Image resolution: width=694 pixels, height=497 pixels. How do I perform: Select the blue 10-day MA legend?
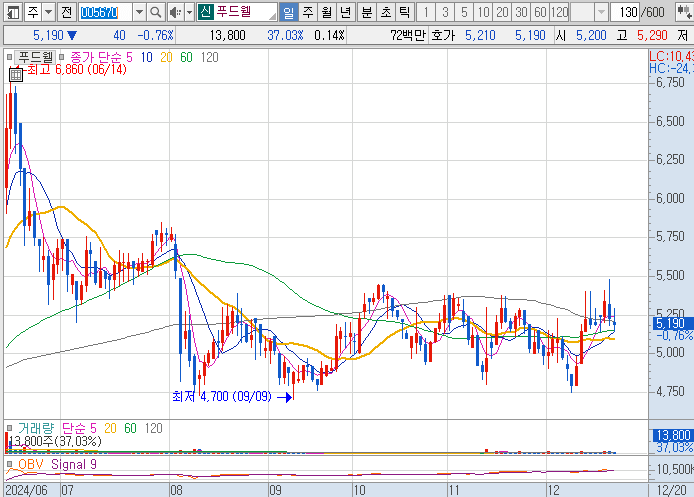pyautogui.click(x=147, y=57)
